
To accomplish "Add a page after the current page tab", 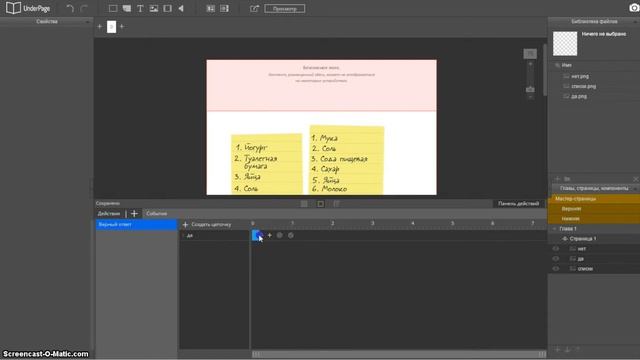I will (122, 27).
